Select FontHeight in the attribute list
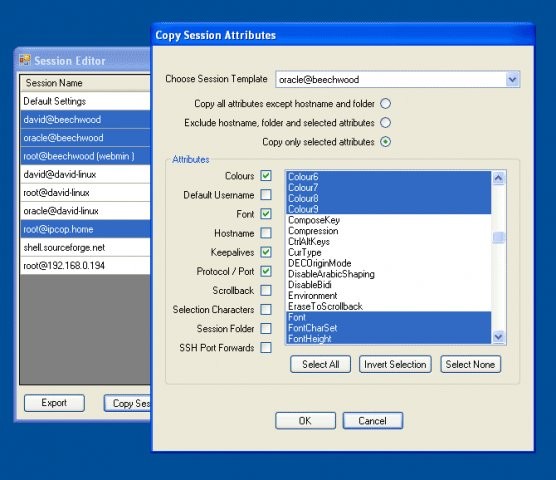This screenshot has width=556, height=480. (x=388, y=339)
